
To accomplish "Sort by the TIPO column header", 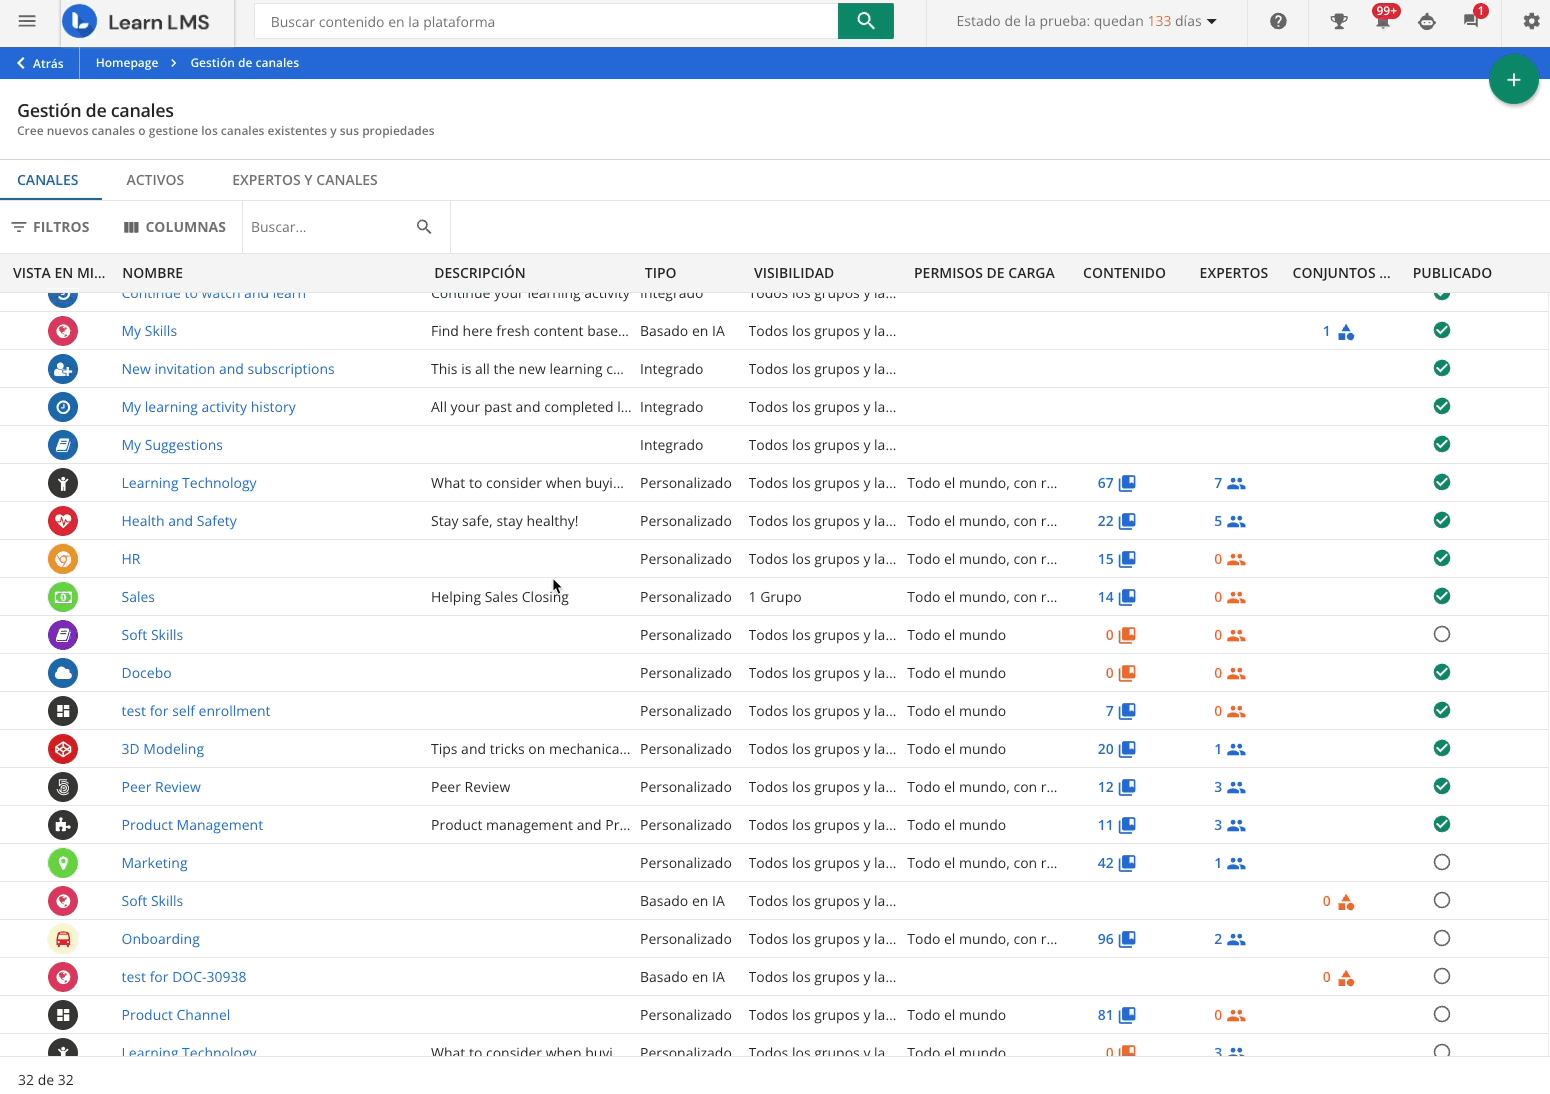I will (x=660, y=273).
